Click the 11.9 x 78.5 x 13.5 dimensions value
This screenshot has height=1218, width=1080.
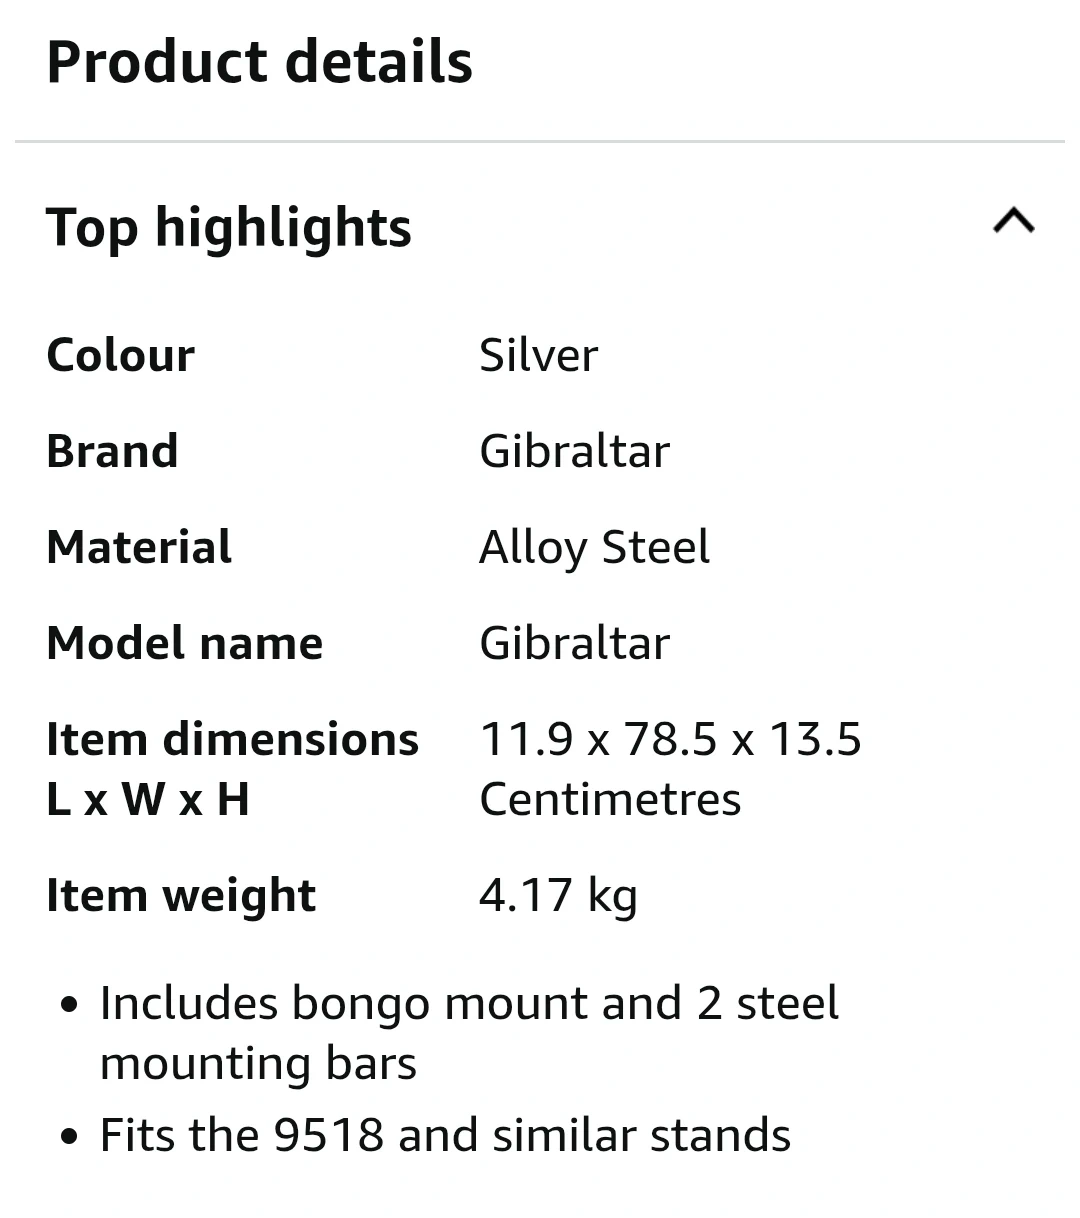pos(670,739)
